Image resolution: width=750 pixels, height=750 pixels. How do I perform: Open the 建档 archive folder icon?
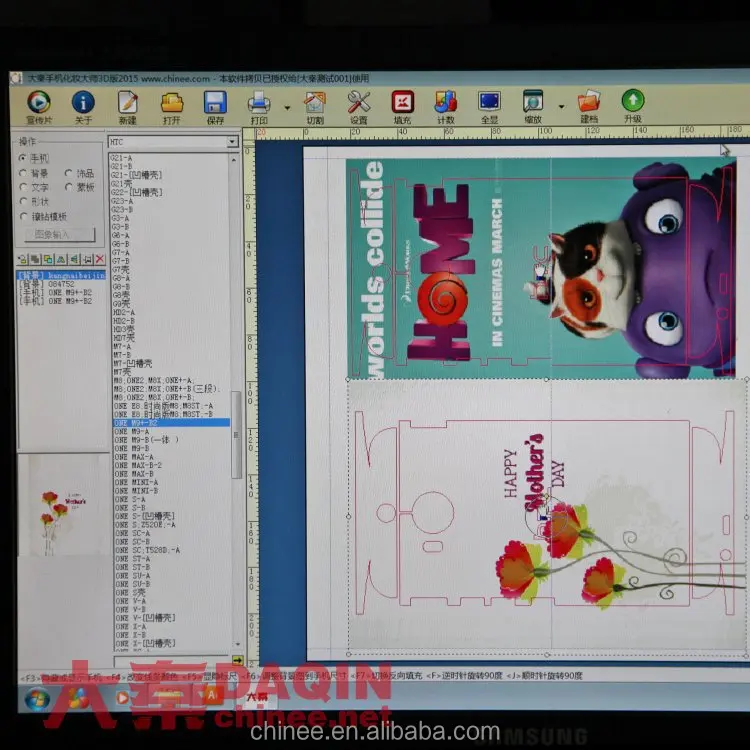tap(589, 107)
